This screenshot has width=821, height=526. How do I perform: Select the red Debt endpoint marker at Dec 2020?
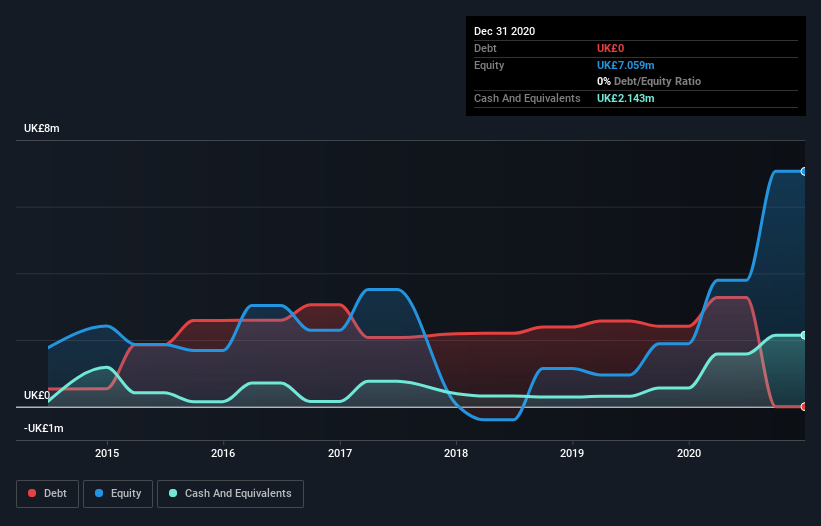click(x=804, y=407)
